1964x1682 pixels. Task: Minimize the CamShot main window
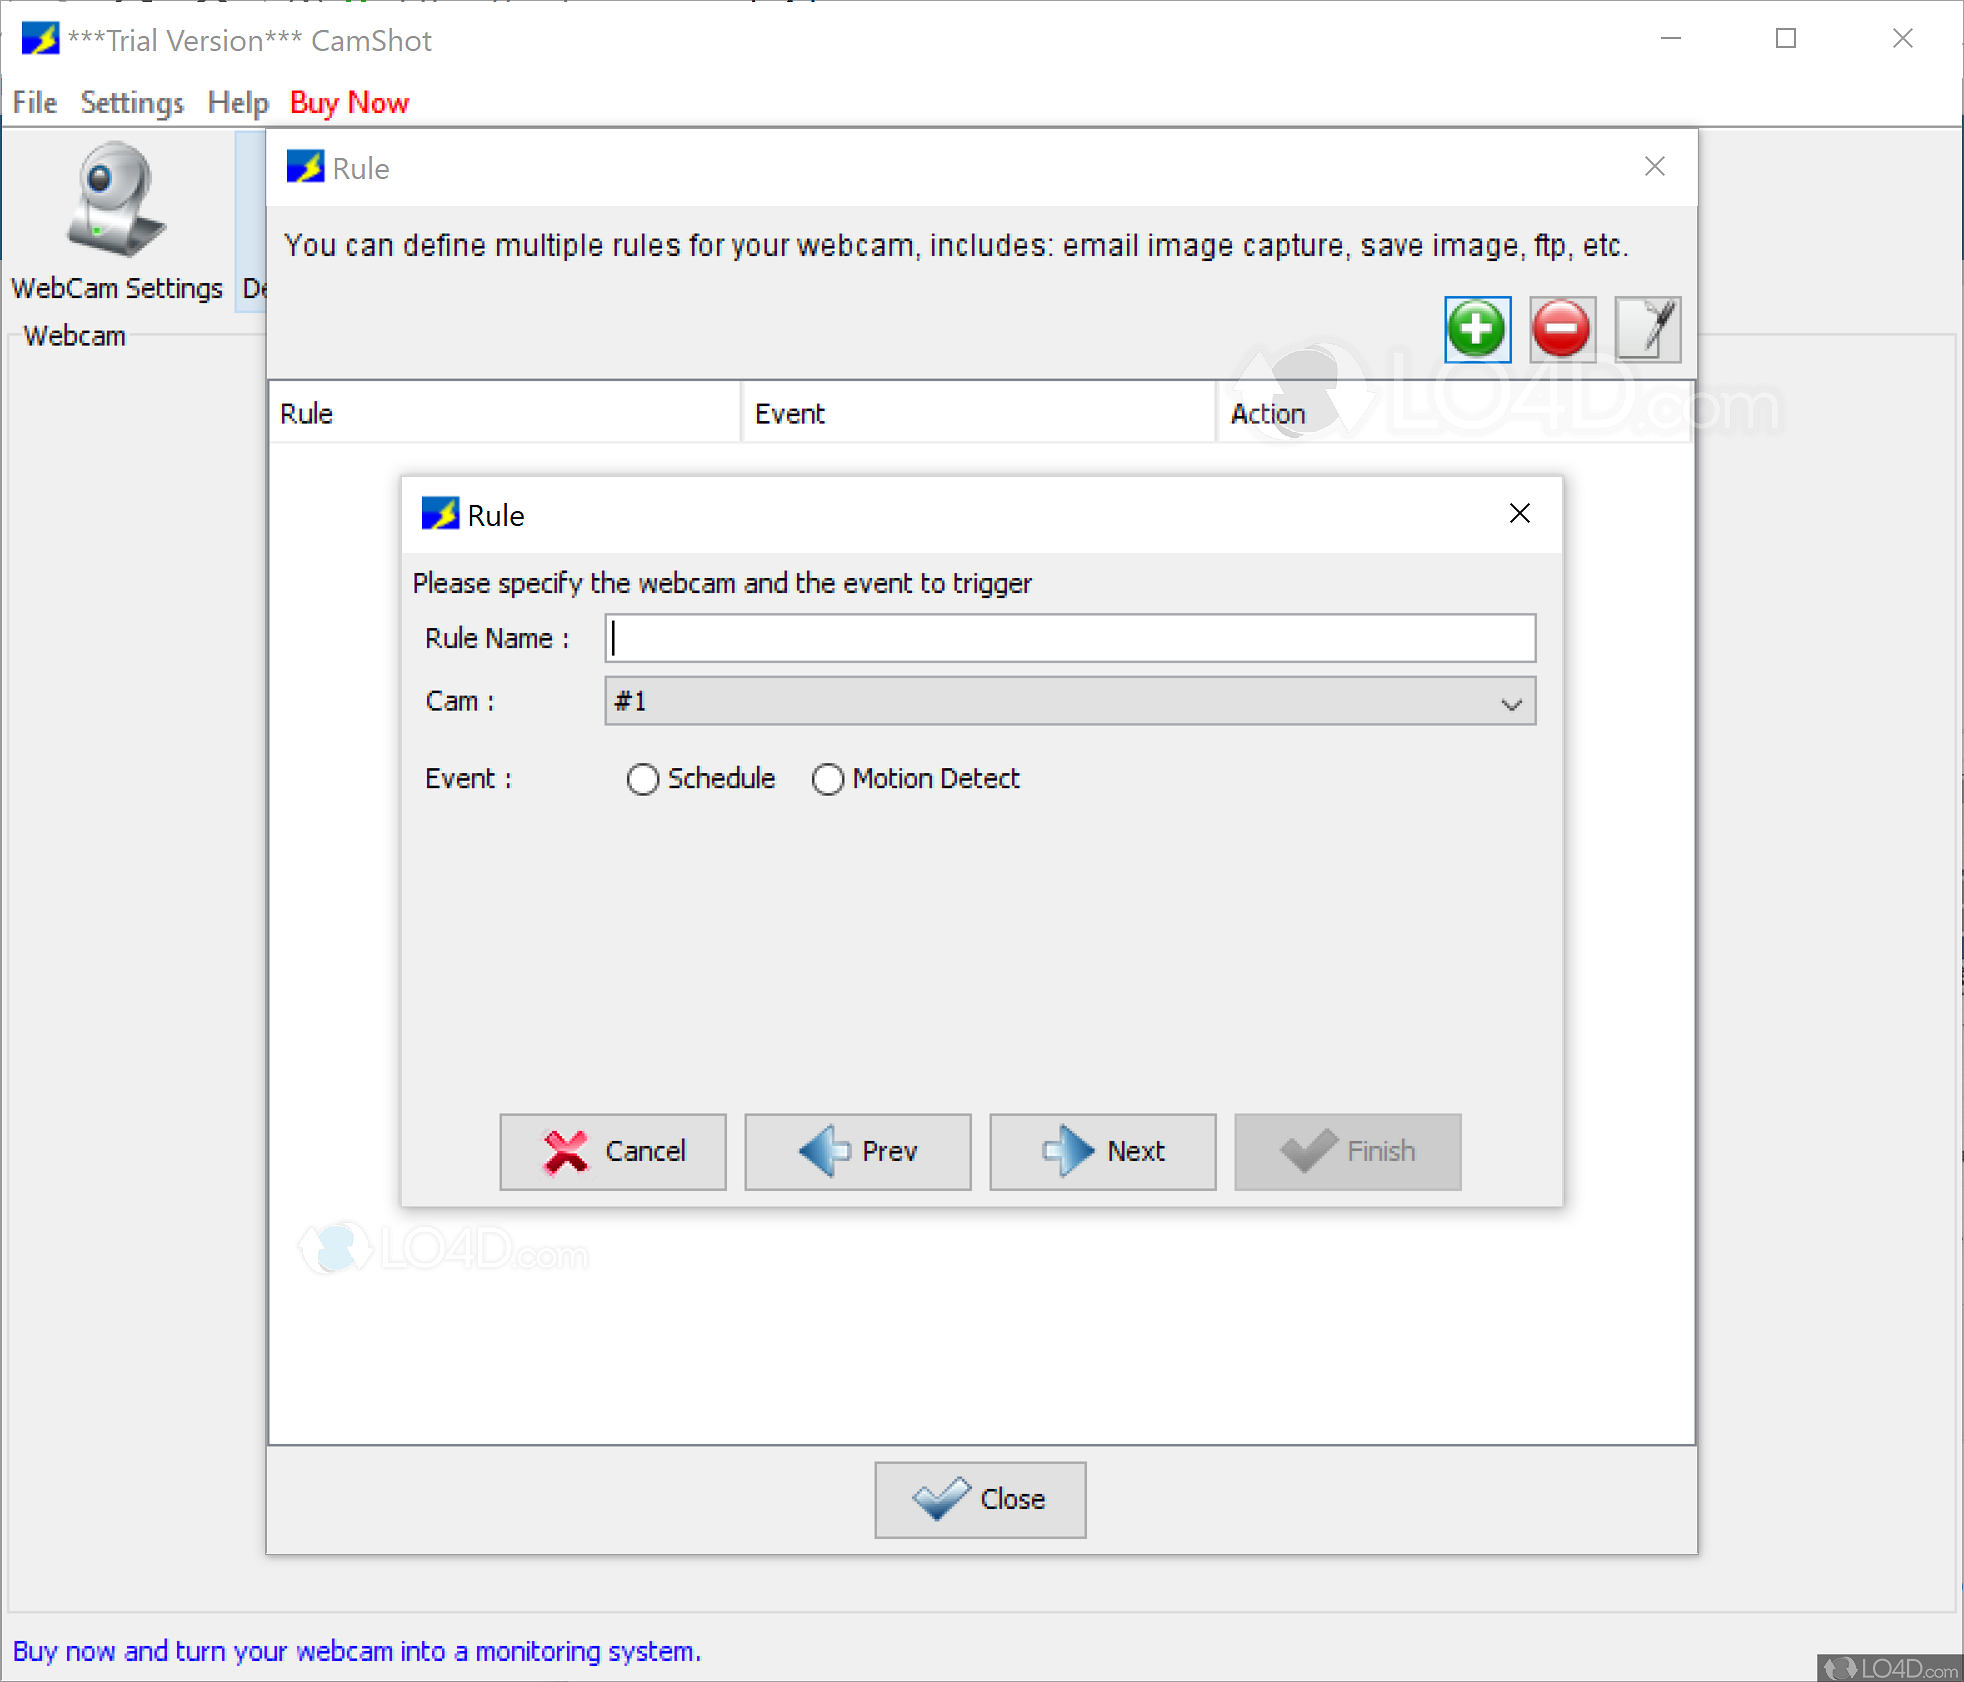point(1671,39)
